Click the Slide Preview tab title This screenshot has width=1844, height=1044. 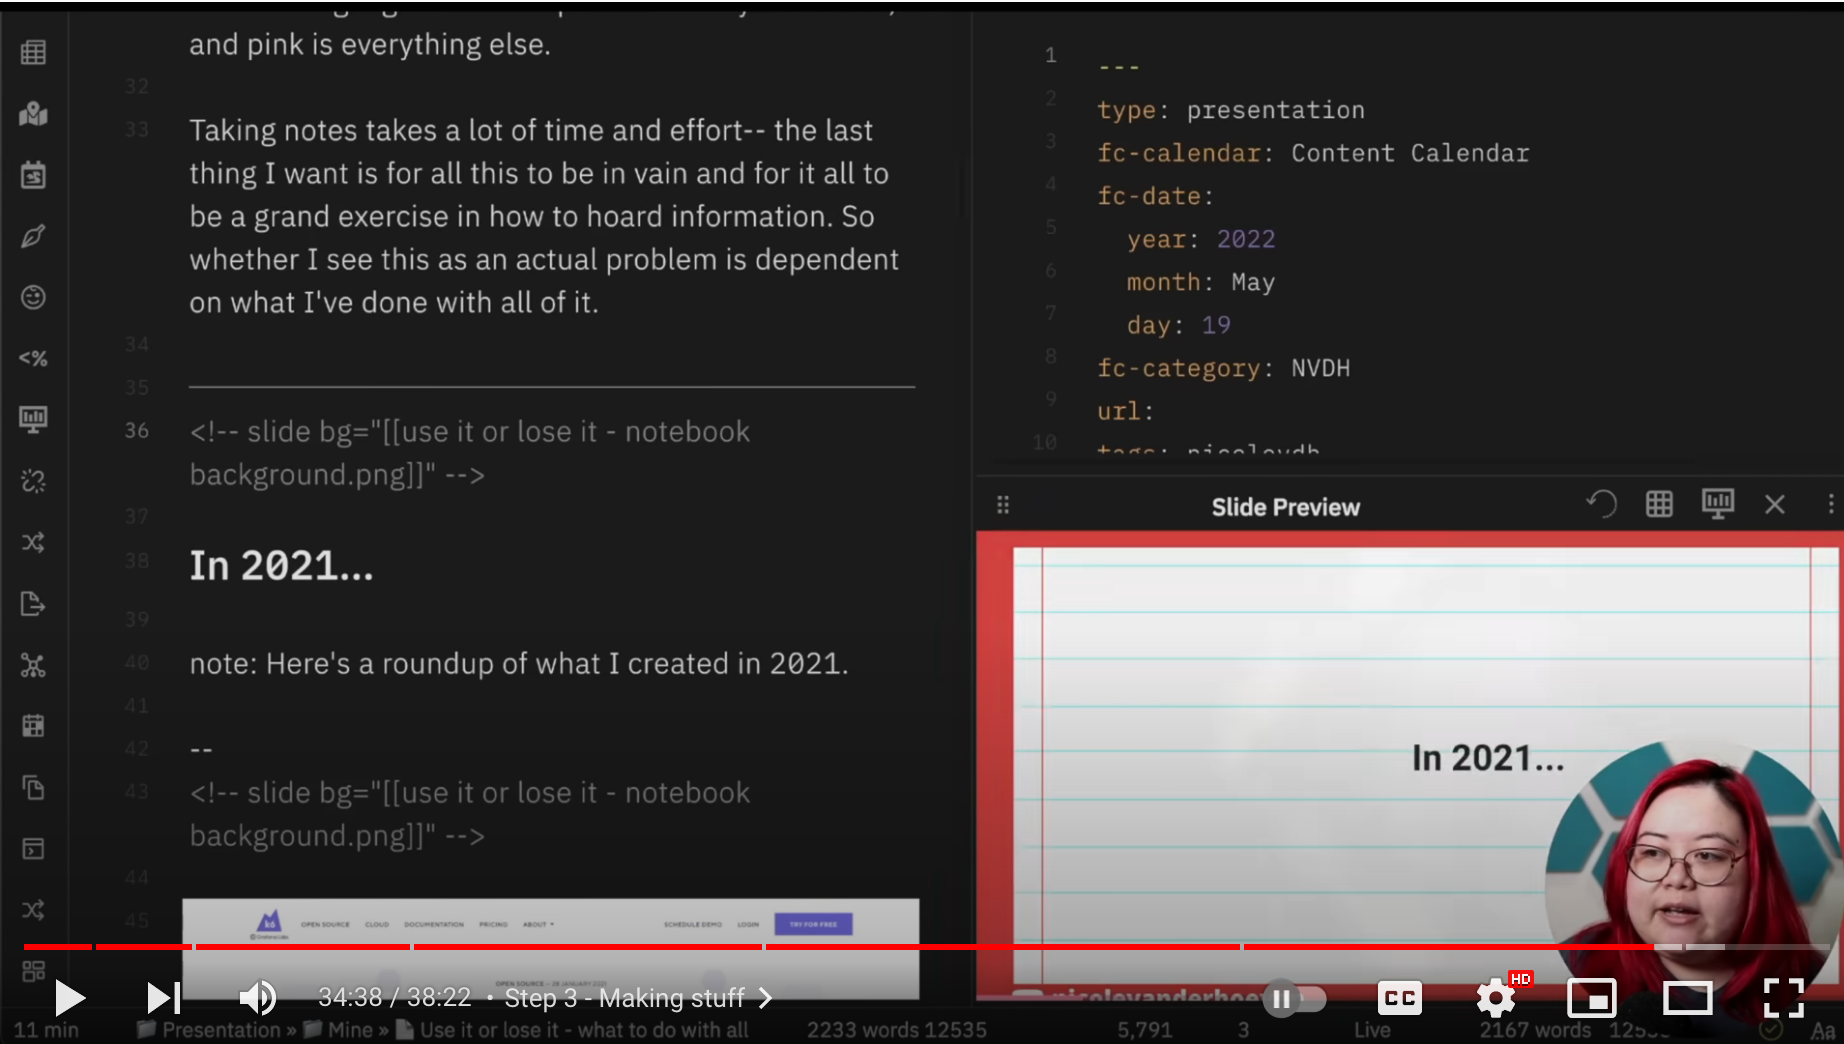(x=1285, y=507)
